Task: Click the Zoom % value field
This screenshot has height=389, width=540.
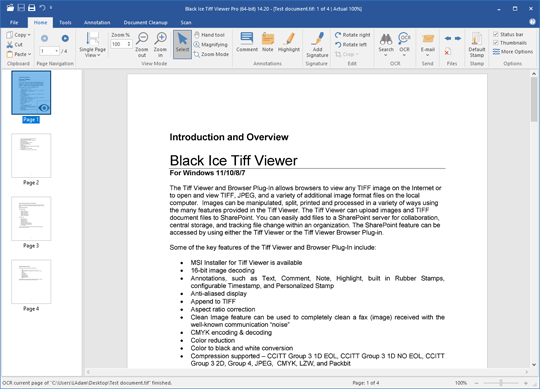Action: [118, 44]
